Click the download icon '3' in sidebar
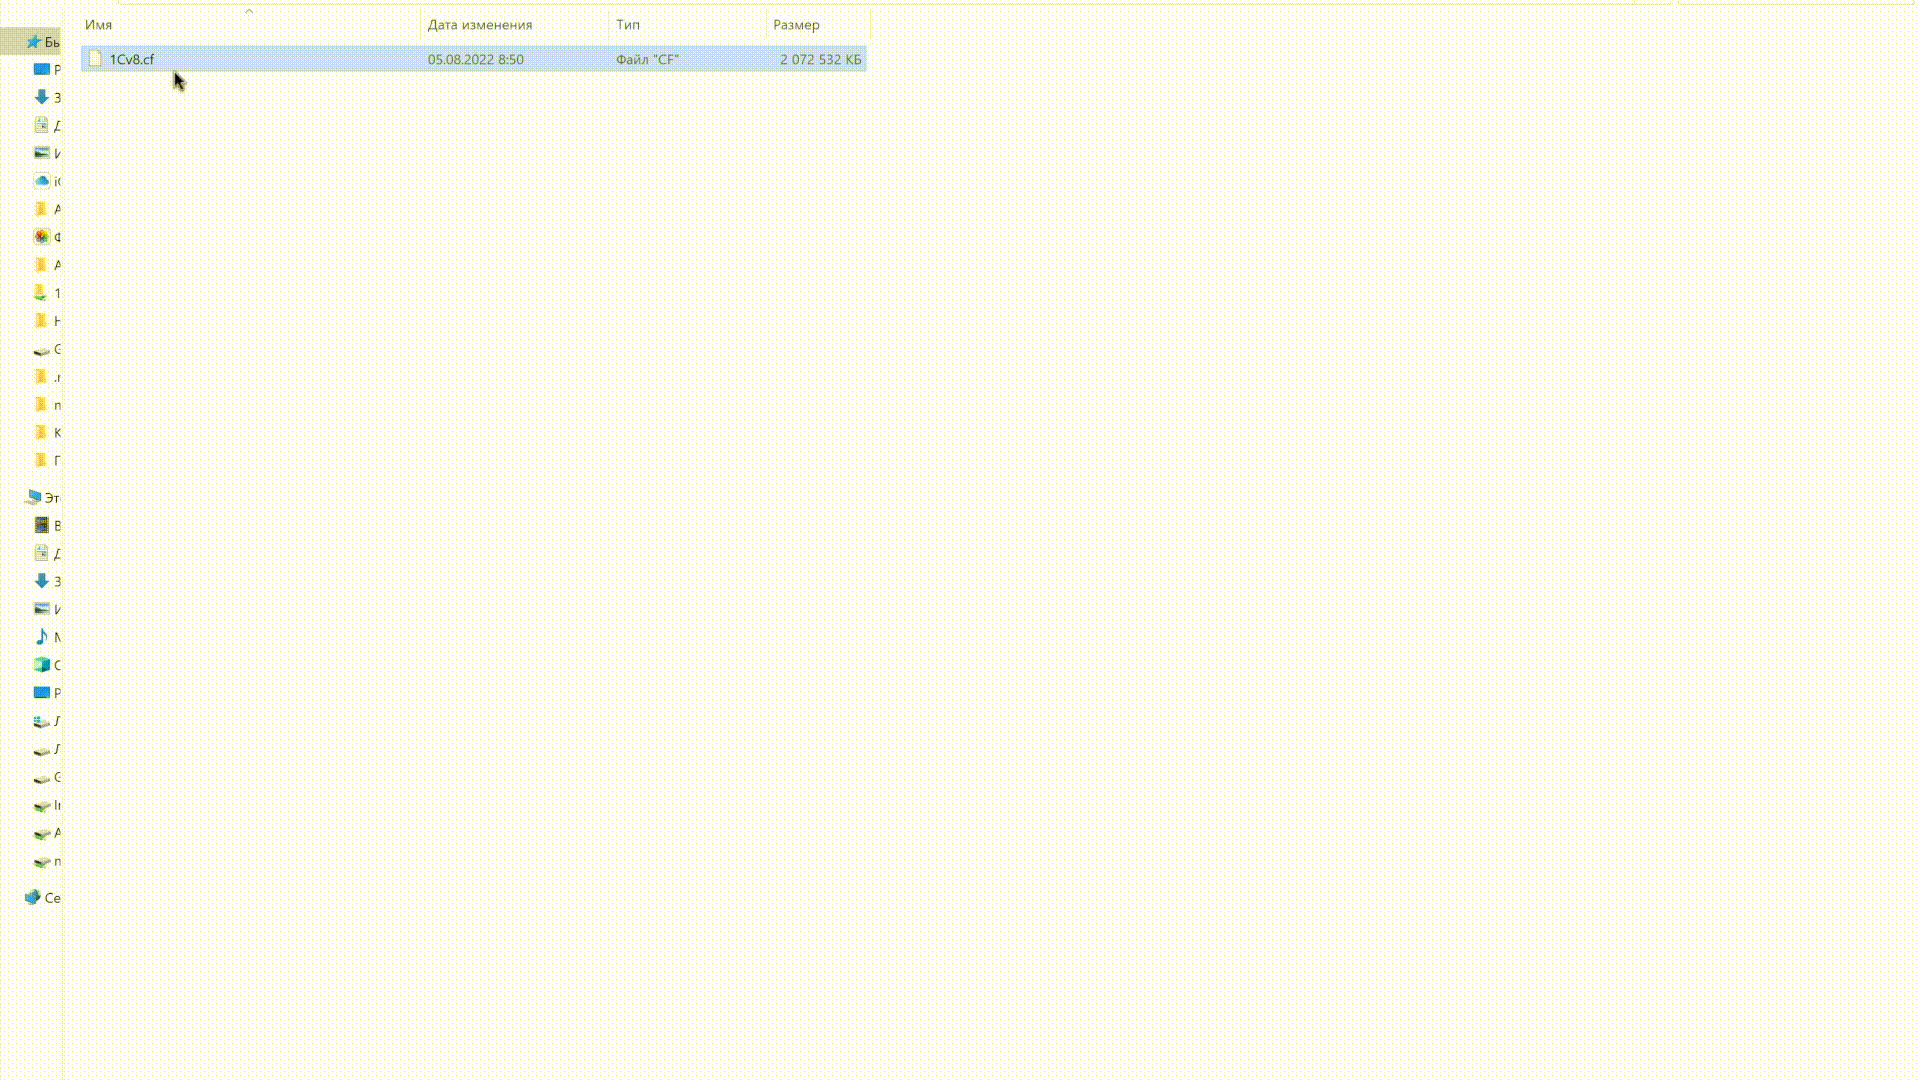The width and height of the screenshot is (1920, 1080). click(x=42, y=96)
